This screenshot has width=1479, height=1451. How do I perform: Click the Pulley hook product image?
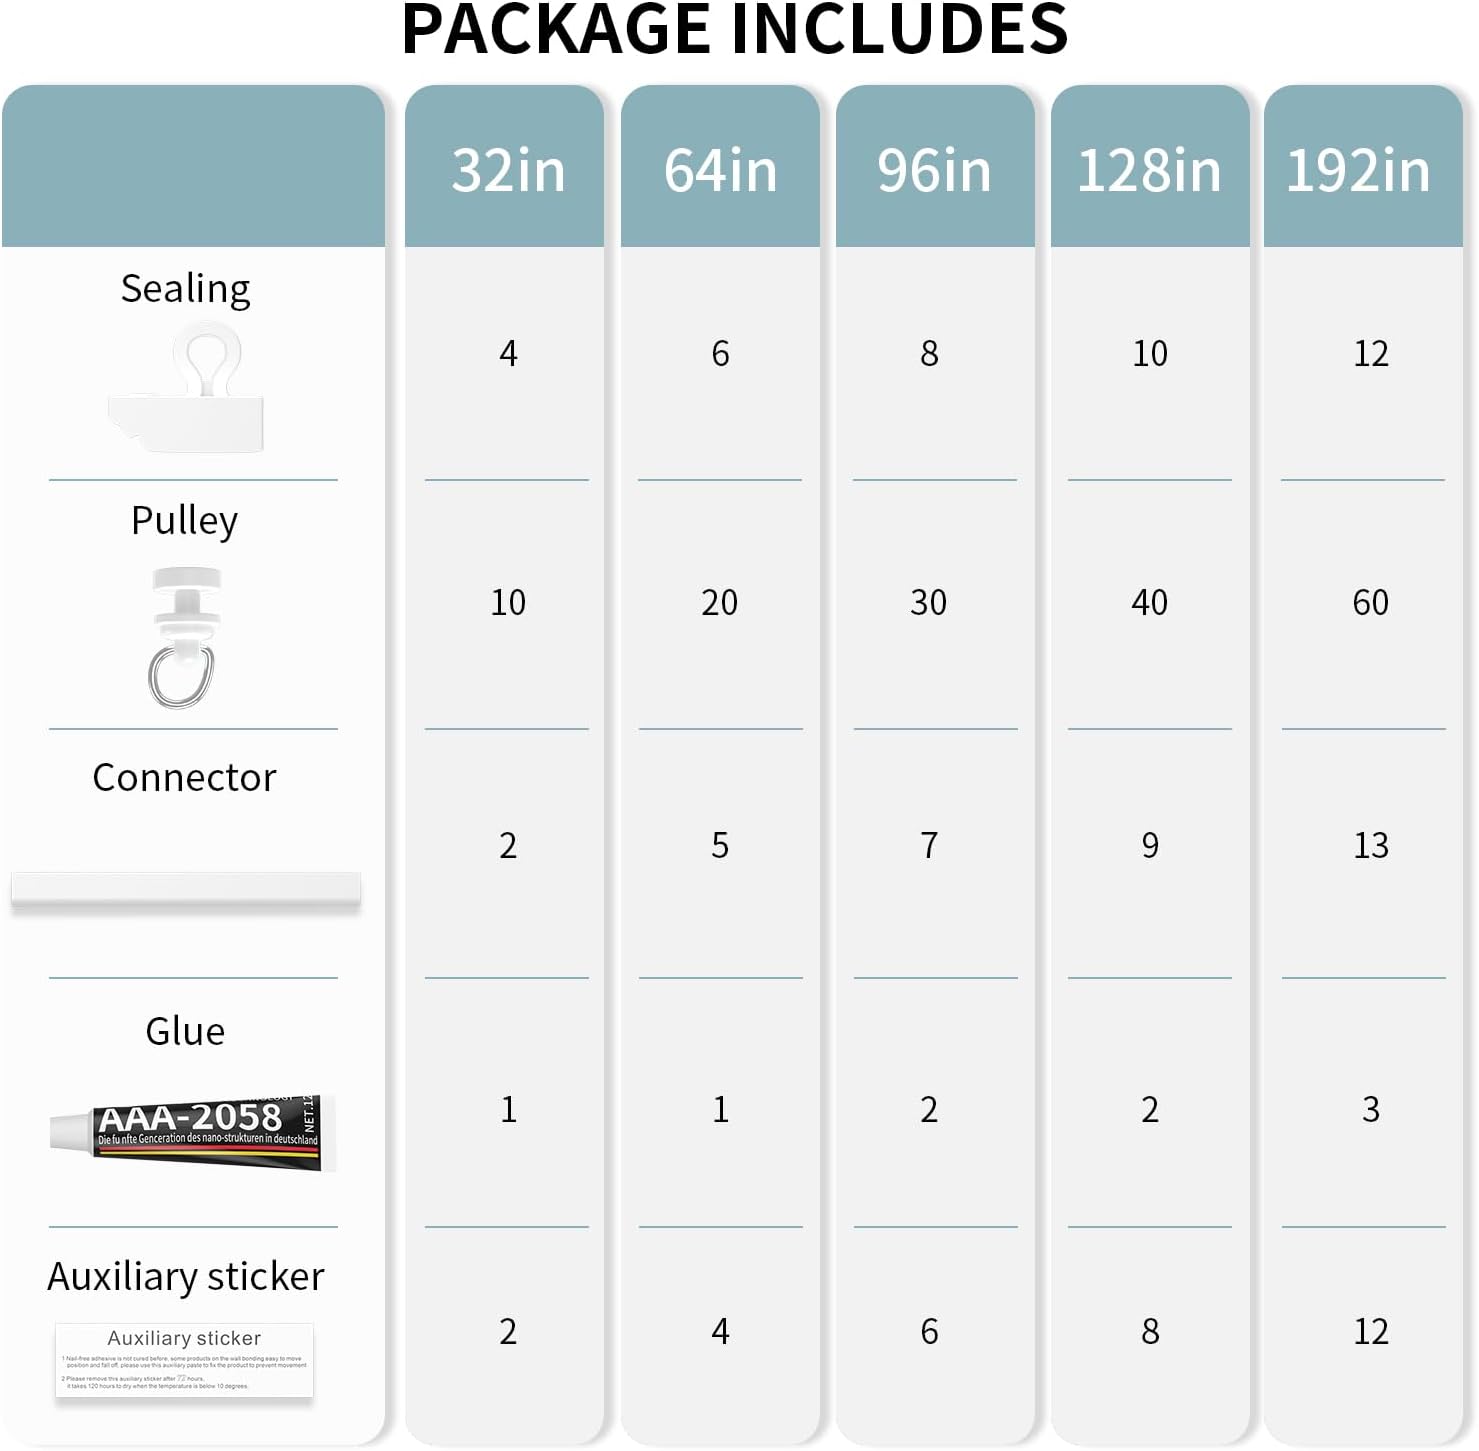tap(185, 637)
